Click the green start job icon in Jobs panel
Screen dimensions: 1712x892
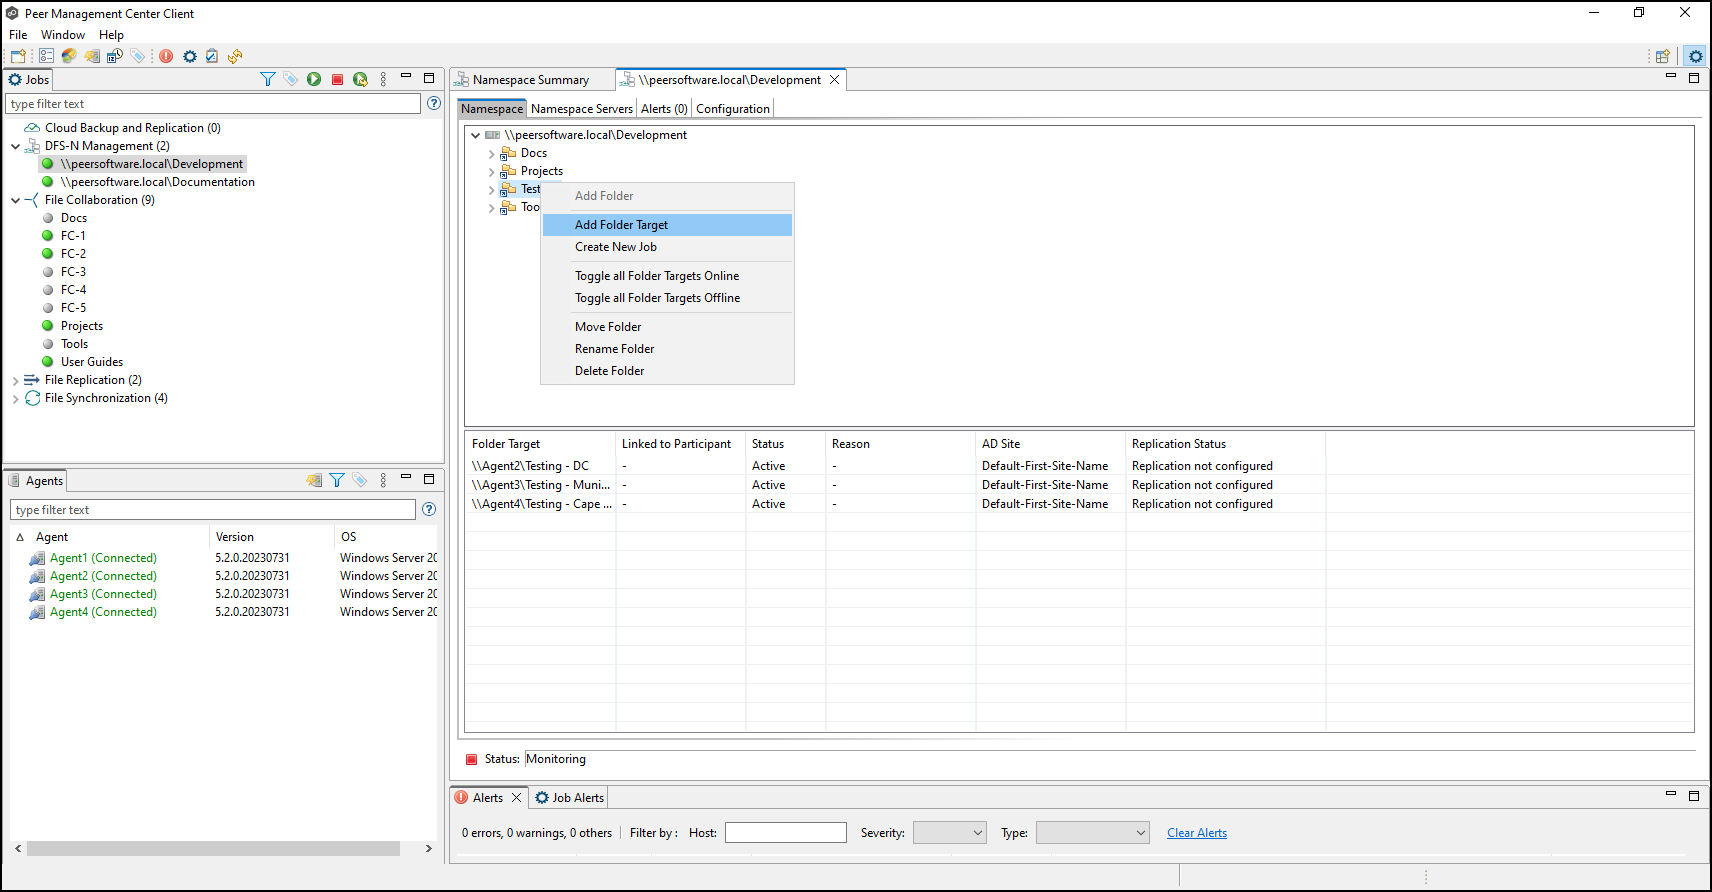click(x=314, y=79)
